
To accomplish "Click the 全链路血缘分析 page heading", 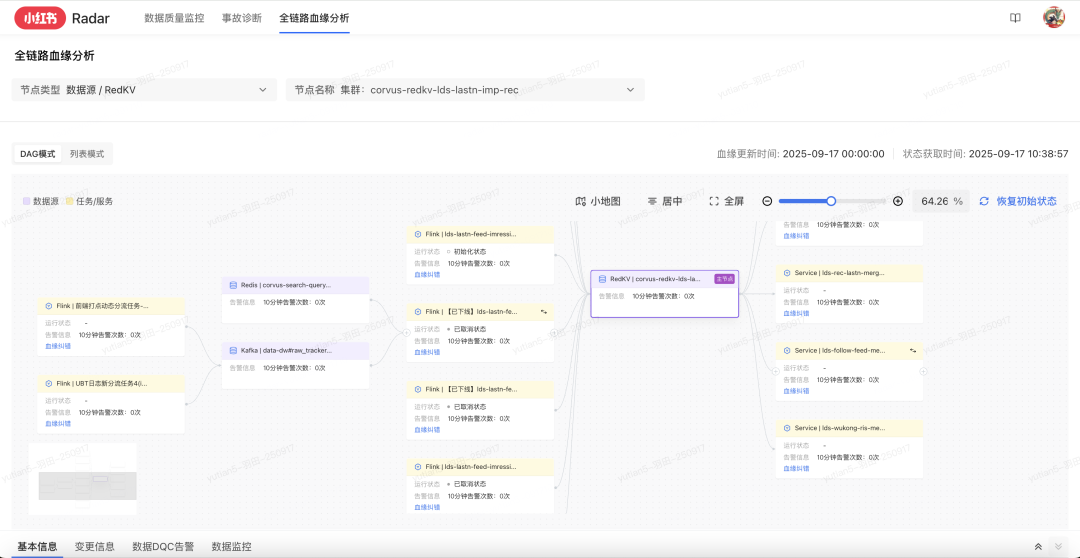I will click(54, 56).
